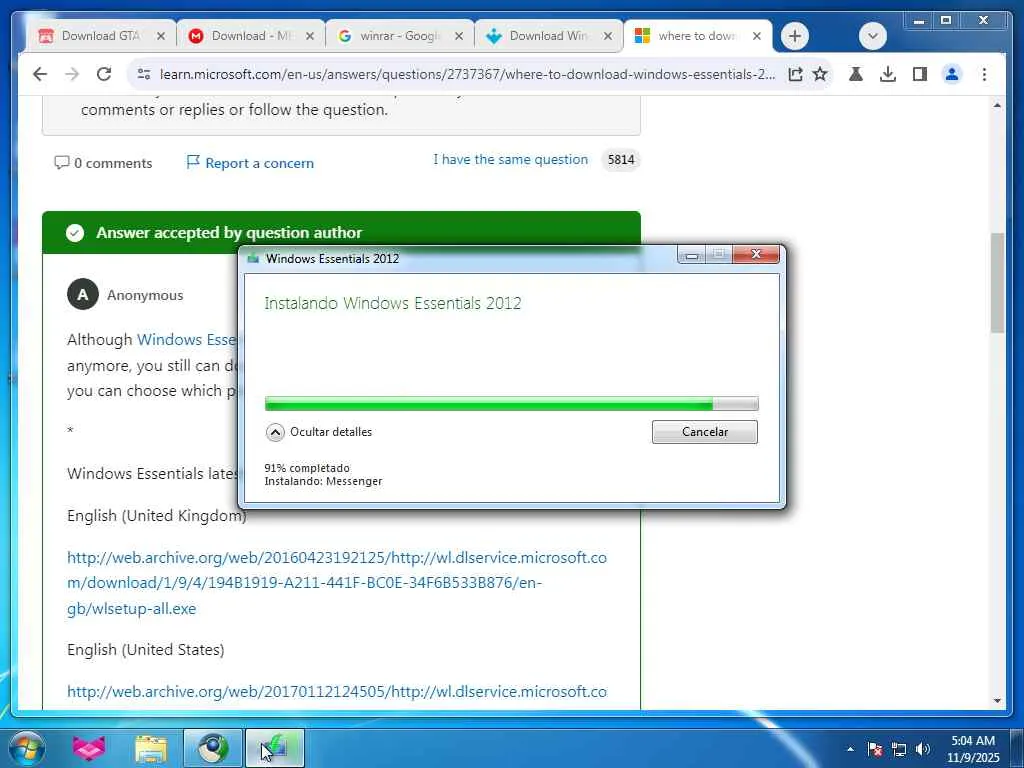Image resolution: width=1024 pixels, height=768 pixels.
Task: Open the 0 comments link
Action: pyautogui.click(x=103, y=163)
